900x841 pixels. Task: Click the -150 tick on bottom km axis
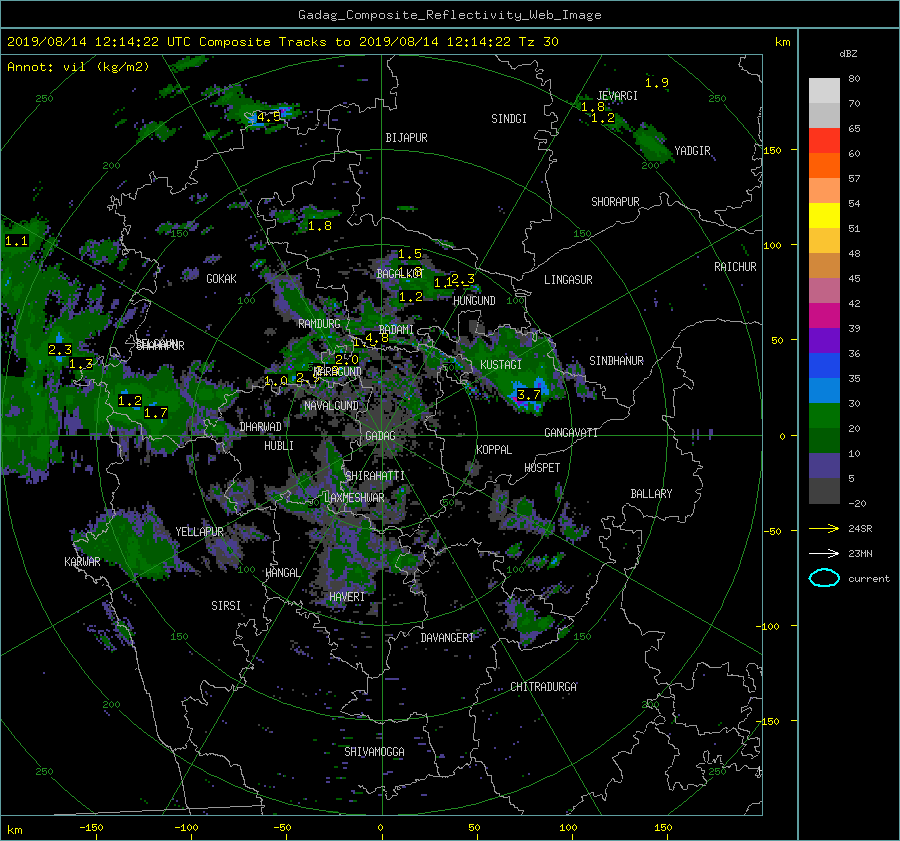(91, 827)
